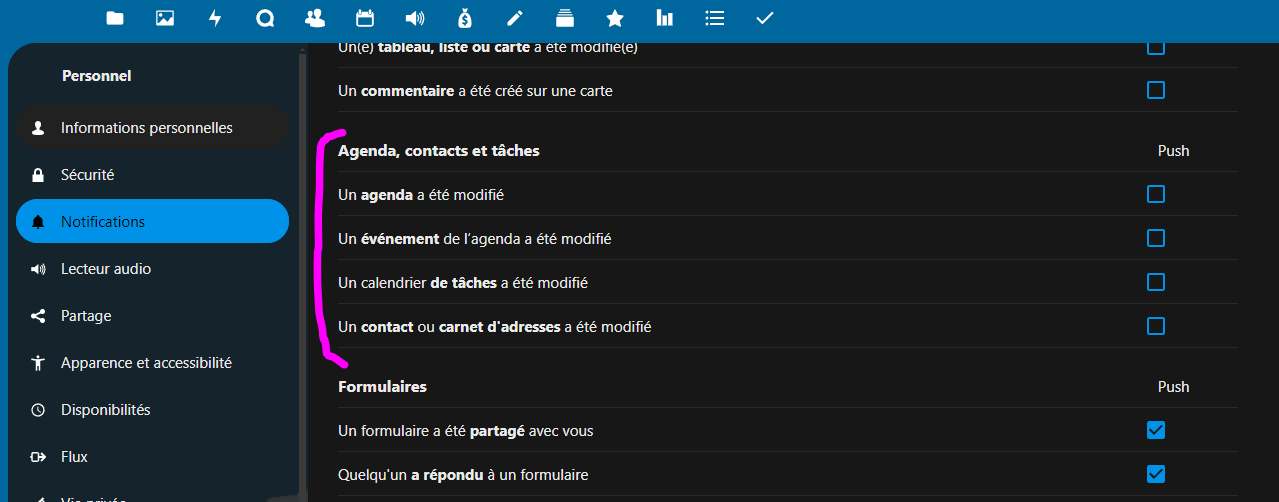Uncheck push for 'Un formulaire a été partagé'
Image resolution: width=1279 pixels, height=502 pixels.
pyautogui.click(x=1156, y=431)
